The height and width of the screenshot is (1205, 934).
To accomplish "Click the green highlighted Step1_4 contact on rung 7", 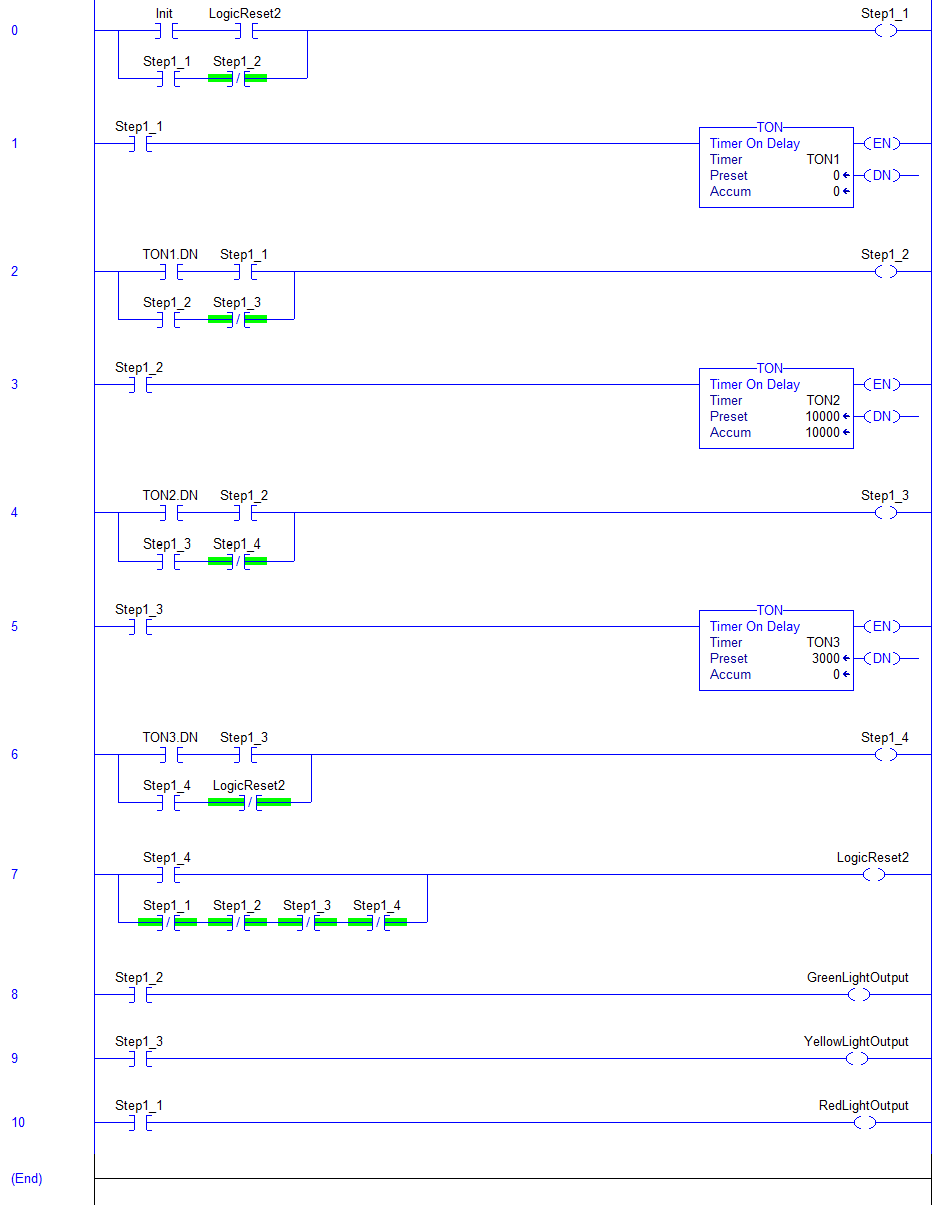I will click(376, 923).
